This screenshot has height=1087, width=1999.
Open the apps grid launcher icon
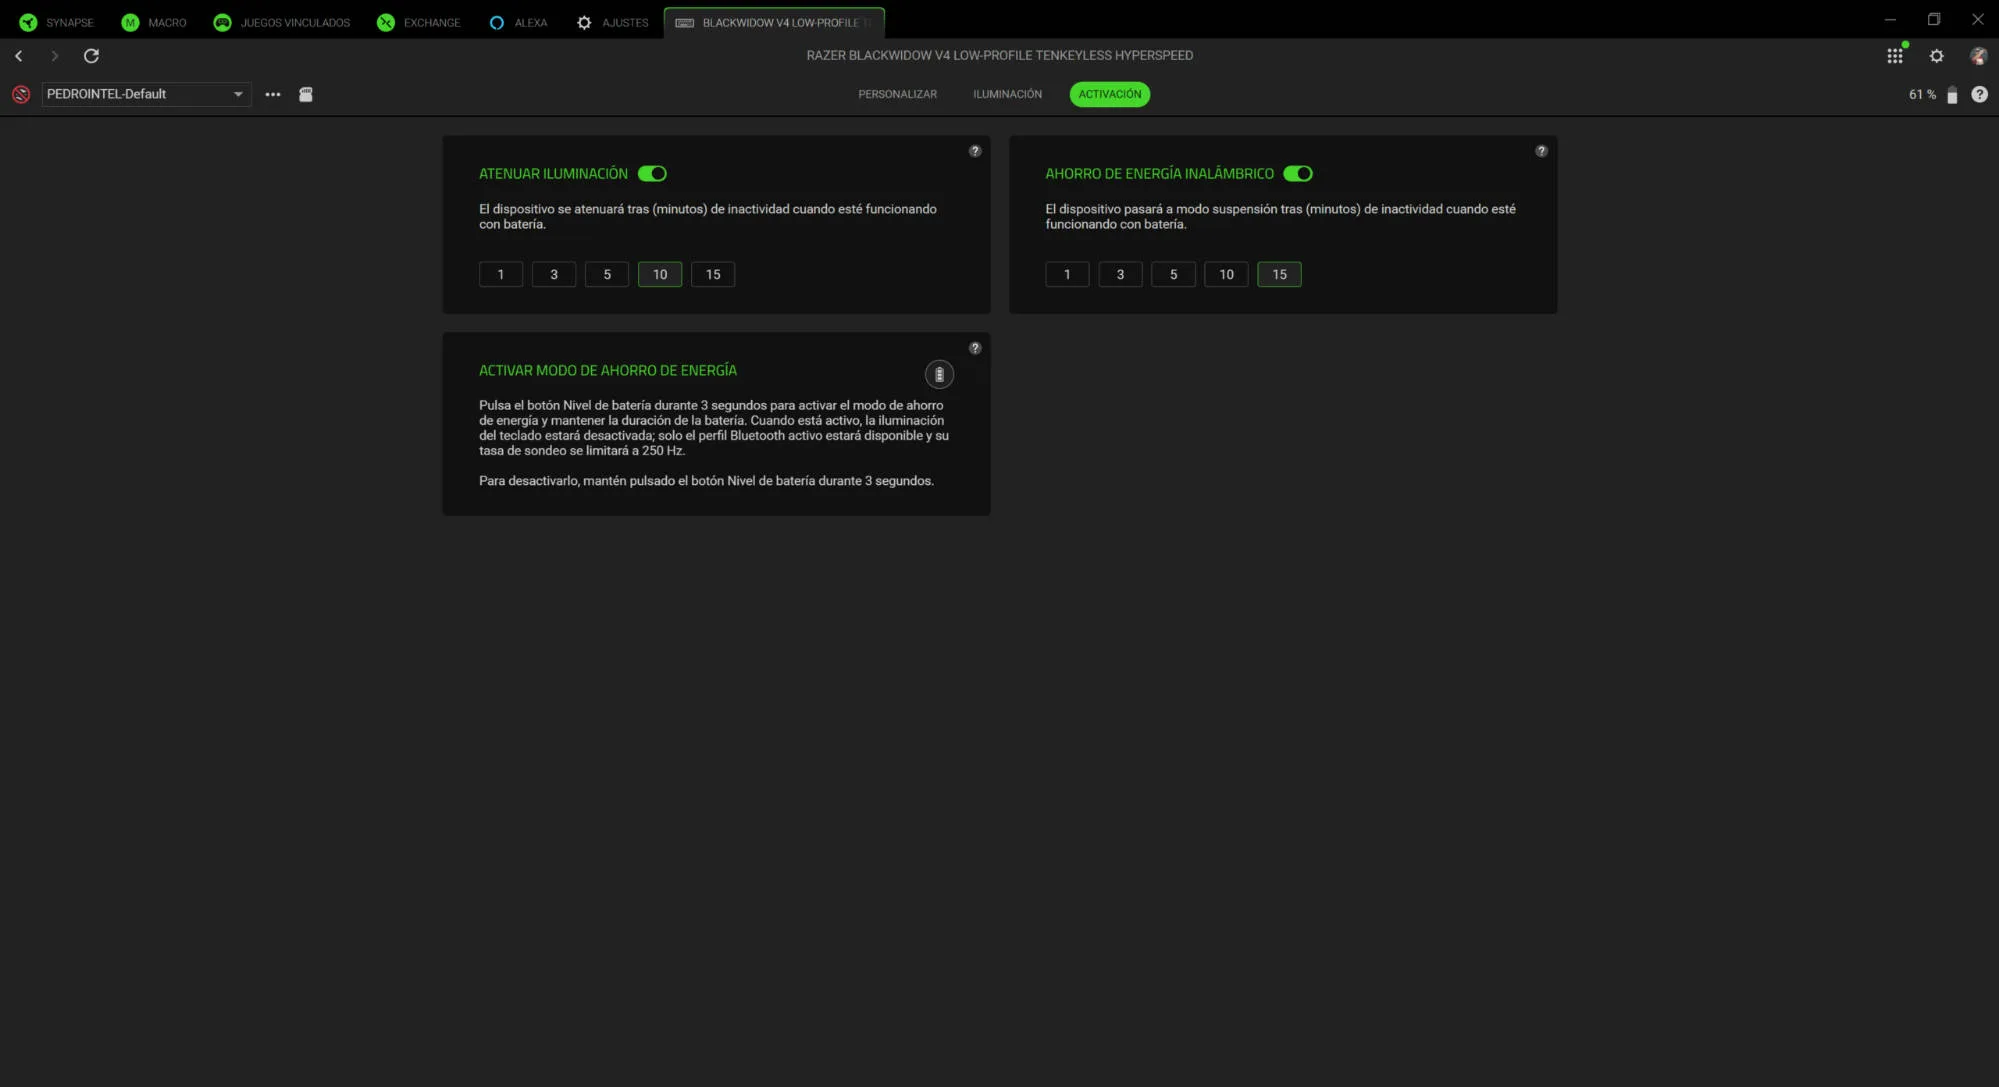(x=1895, y=56)
